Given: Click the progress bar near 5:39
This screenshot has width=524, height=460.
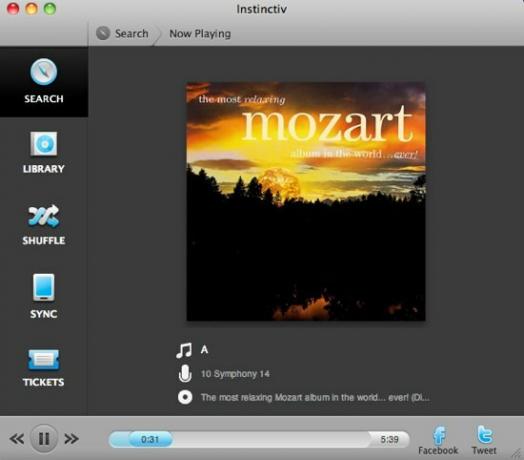Looking at the screenshot, I should [x=389, y=439].
